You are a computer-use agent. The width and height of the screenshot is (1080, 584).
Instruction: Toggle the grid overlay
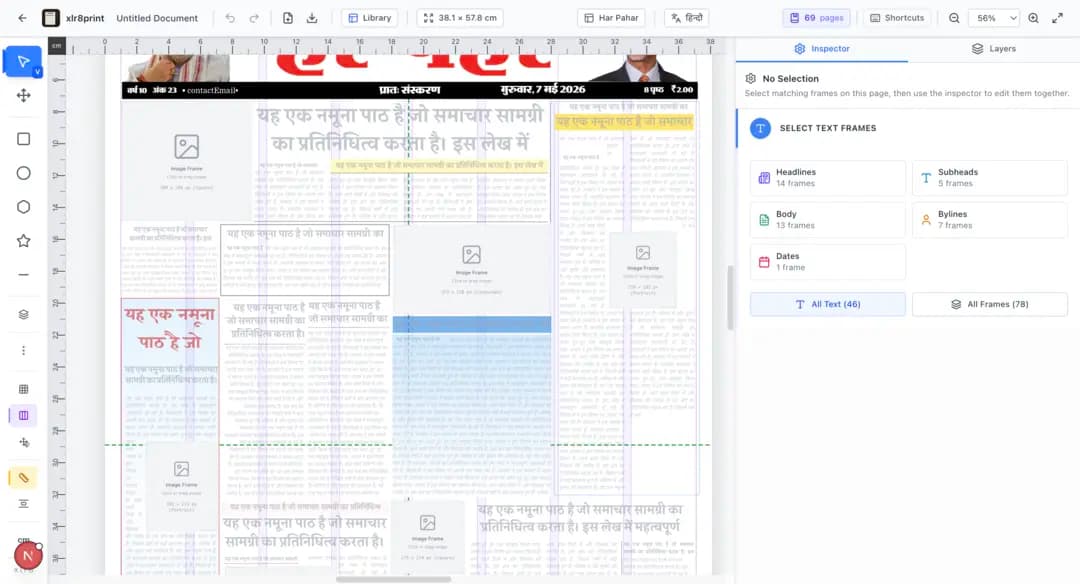pos(23,389)
